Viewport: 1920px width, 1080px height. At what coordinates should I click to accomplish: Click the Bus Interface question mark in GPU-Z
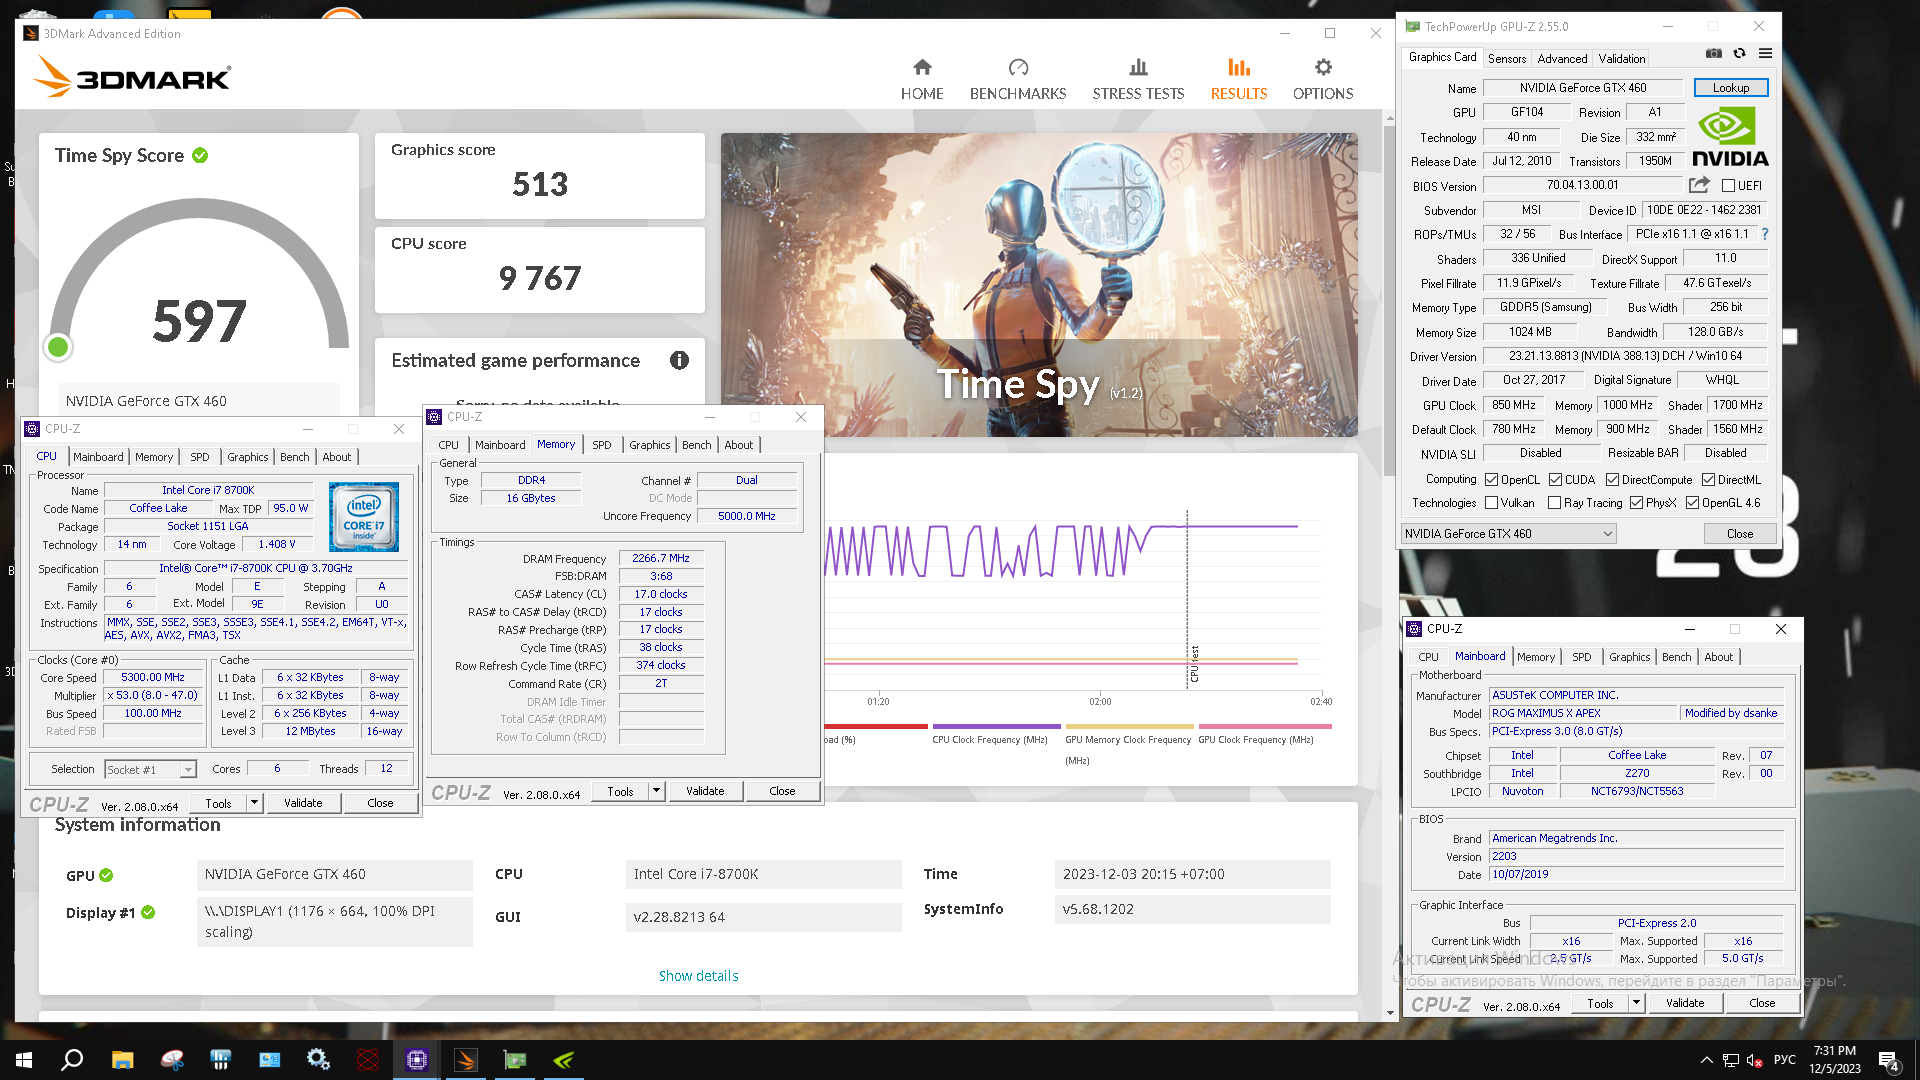click(1764, 234)
